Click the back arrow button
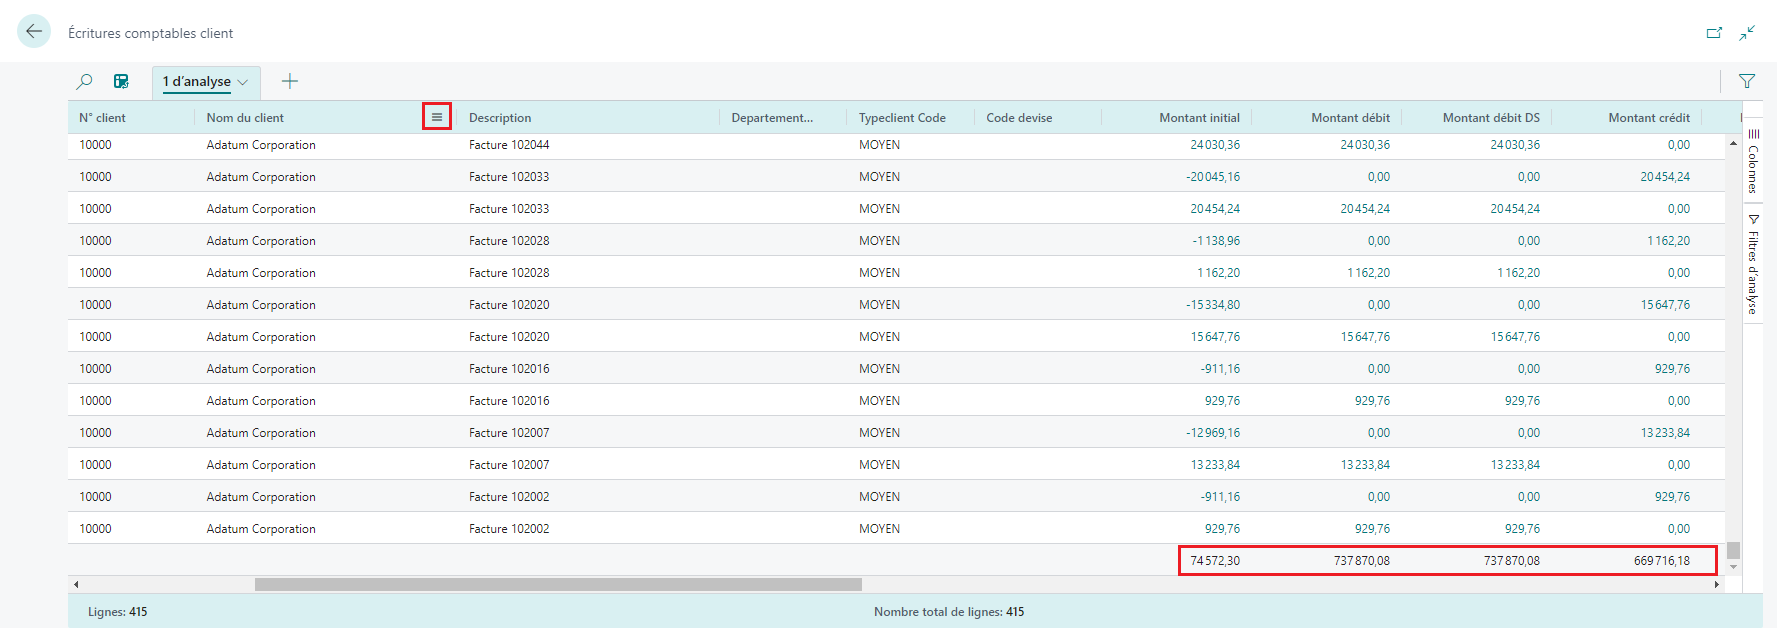 34,31
